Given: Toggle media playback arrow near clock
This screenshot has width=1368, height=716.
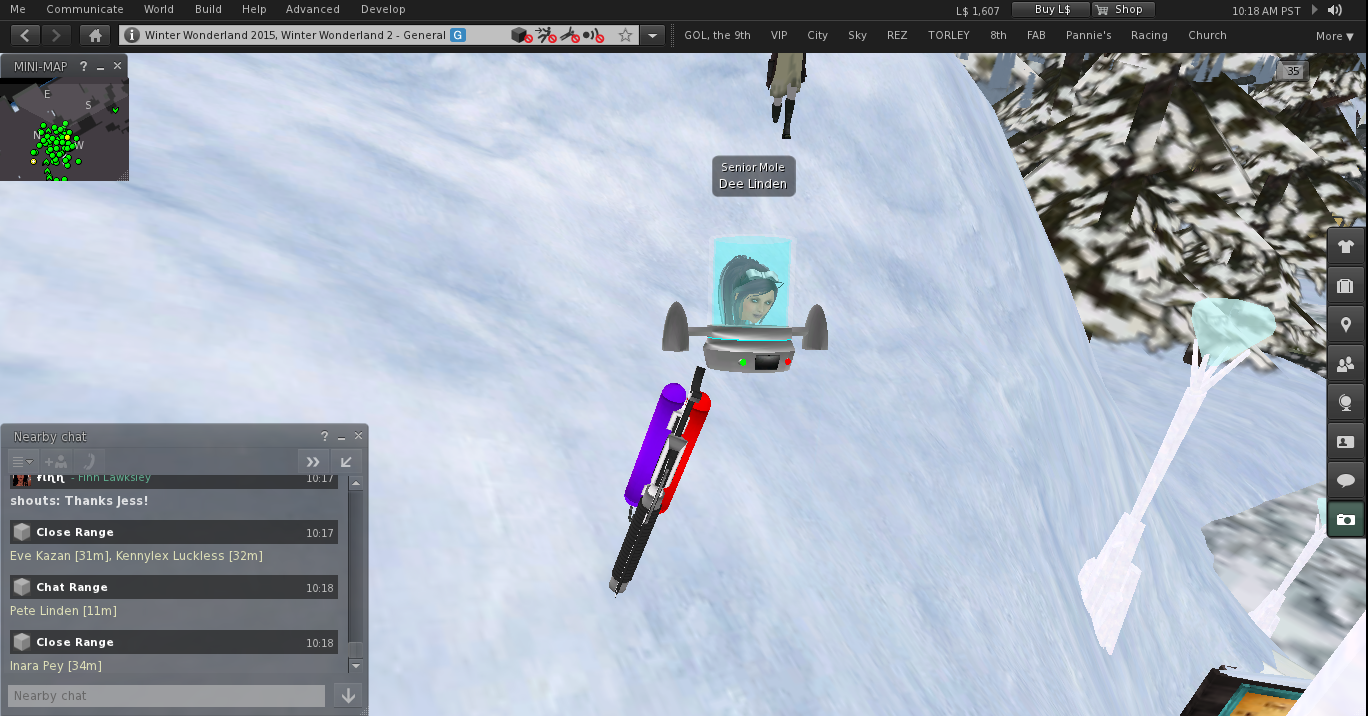Looking at the screenshot, I should (1314, 10).
